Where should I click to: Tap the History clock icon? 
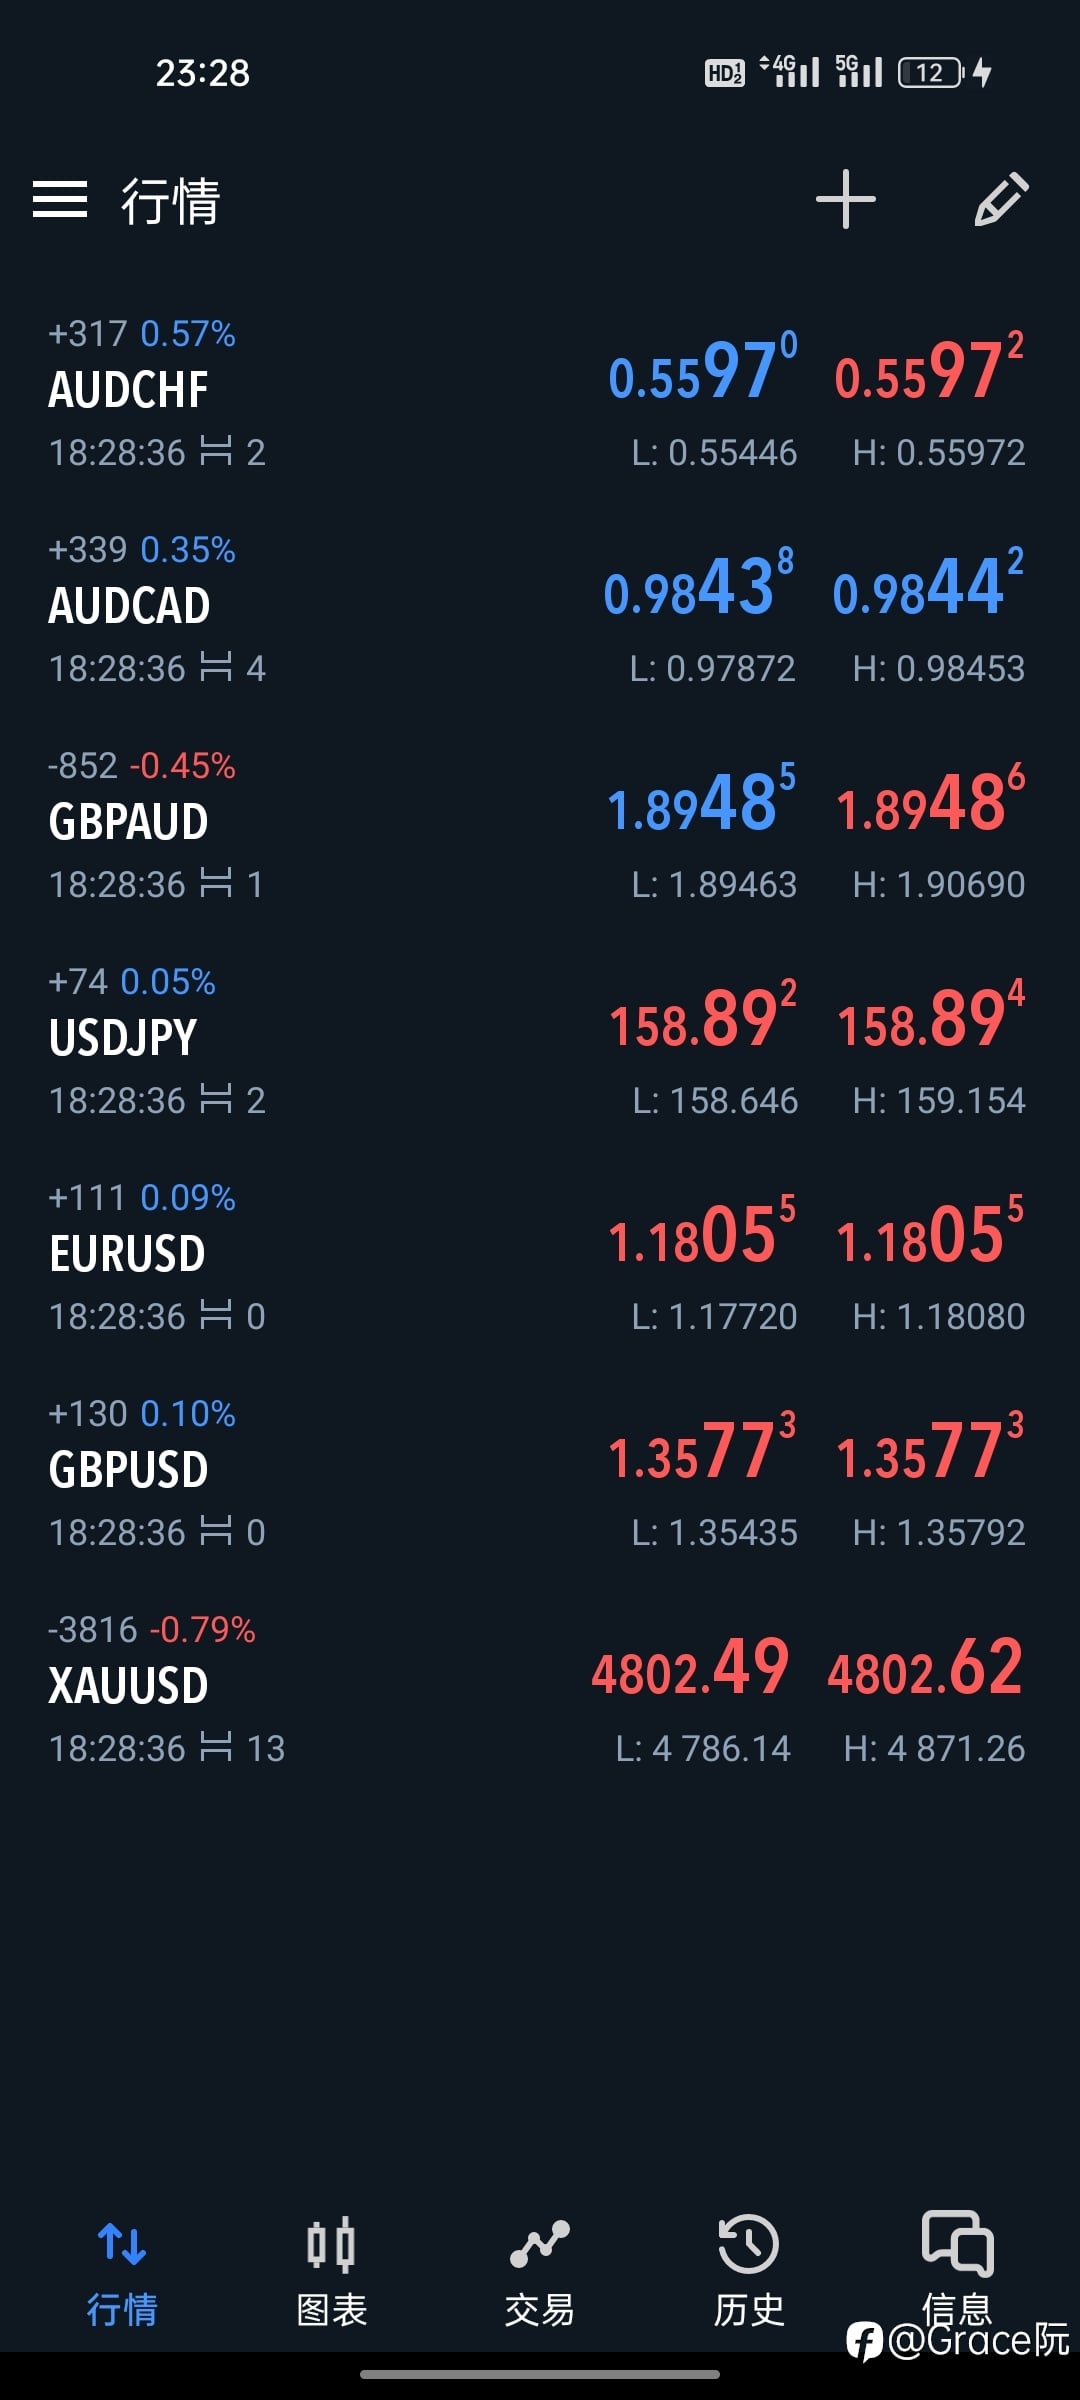point(748,2244)
